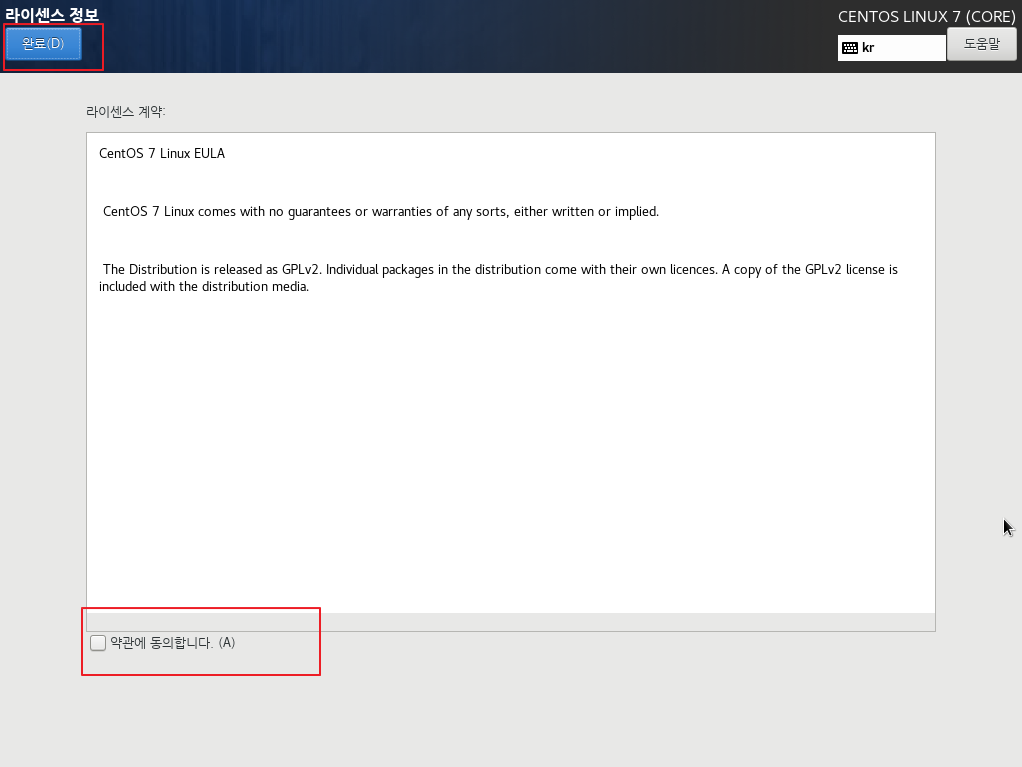
Task: Click the 완료(D) done button
Action: pyautogui.click(x=44, y=44)
